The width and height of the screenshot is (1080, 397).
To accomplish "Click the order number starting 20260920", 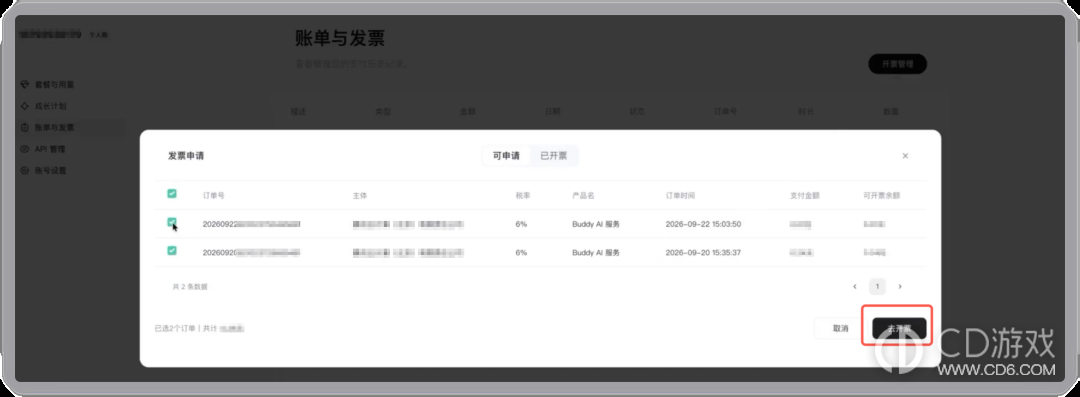I will (x=251, y=253).
